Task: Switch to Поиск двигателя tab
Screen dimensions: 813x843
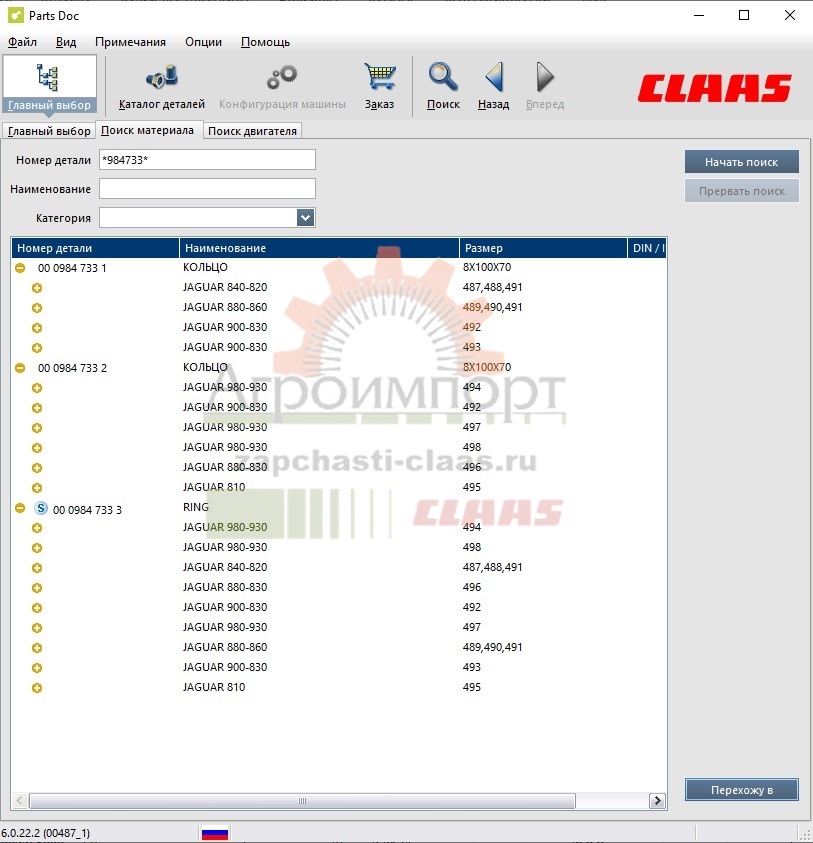Action: click(x=252, y=131)
